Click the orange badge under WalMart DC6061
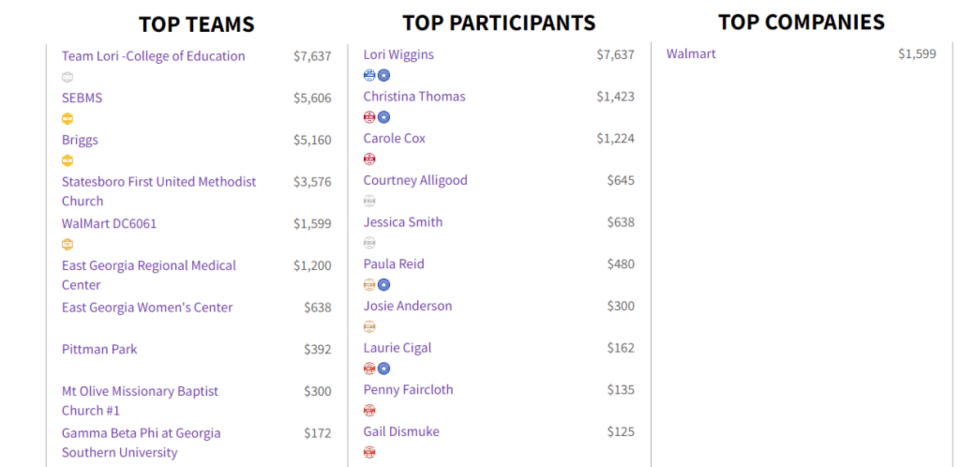The width and height of the screenshot is (960, 467). tap(67, 244)
